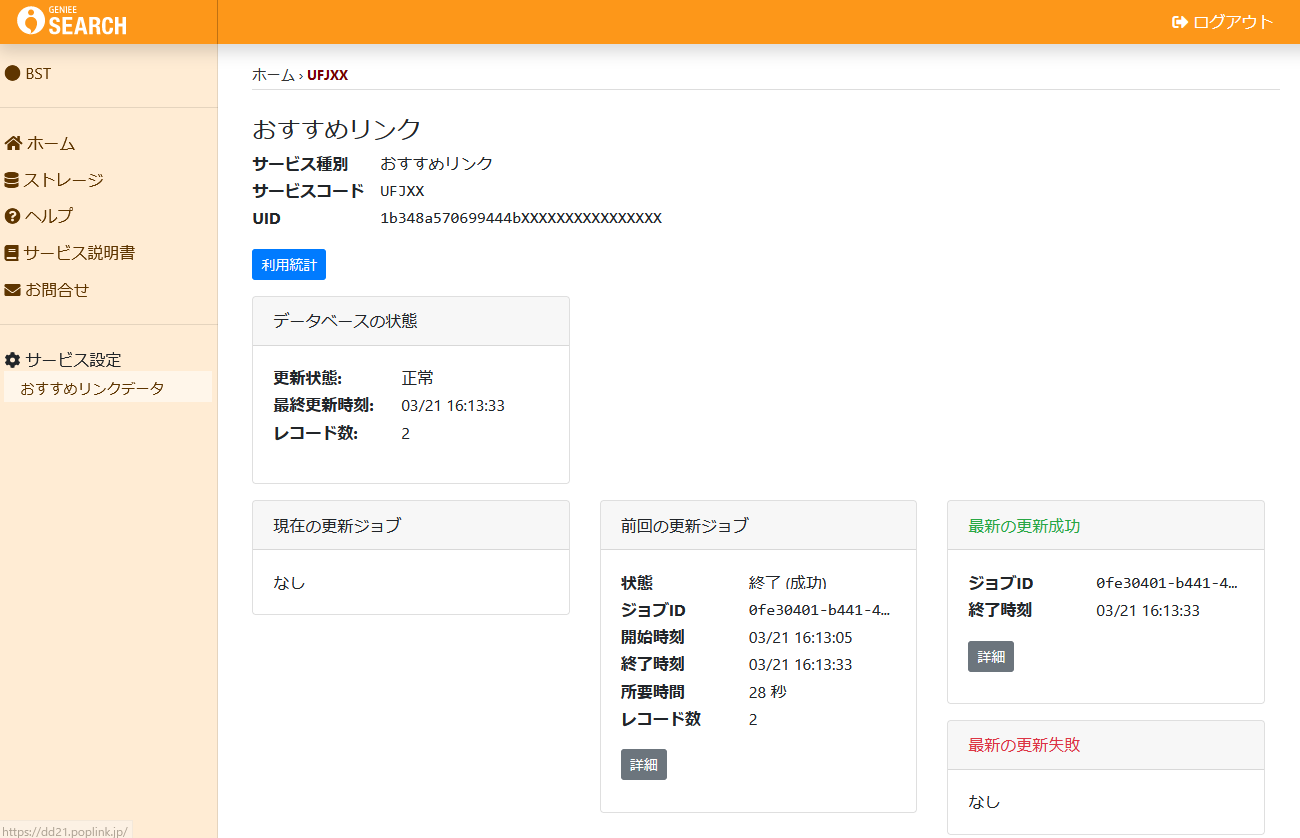Click job ID in 前回の更新ジョブ card
Screen dimensions: 1300x838
click(x=819, y=610)
